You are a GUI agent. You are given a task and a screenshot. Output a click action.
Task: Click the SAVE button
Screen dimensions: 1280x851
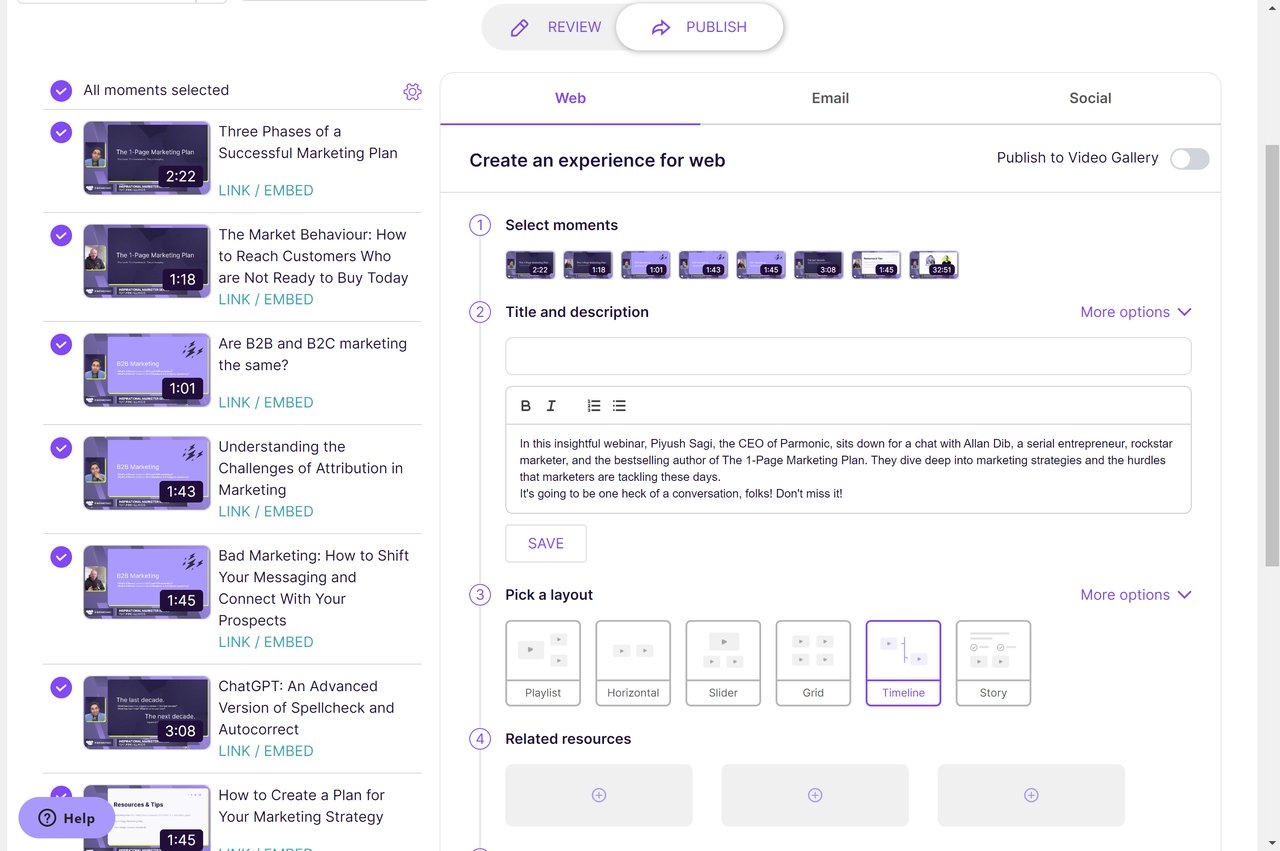[546, 544]
